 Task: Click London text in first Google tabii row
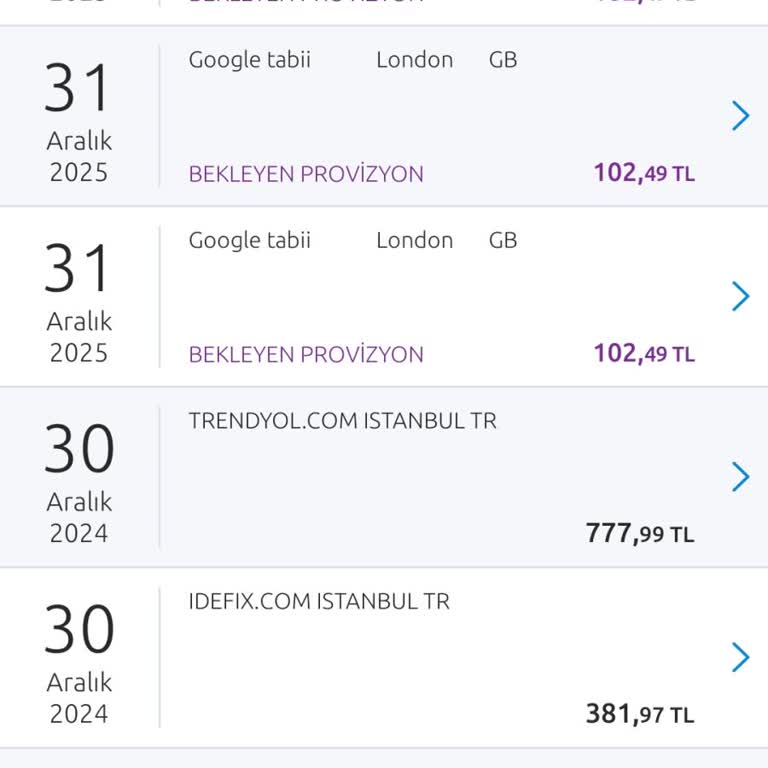click(x=414, y=60)
